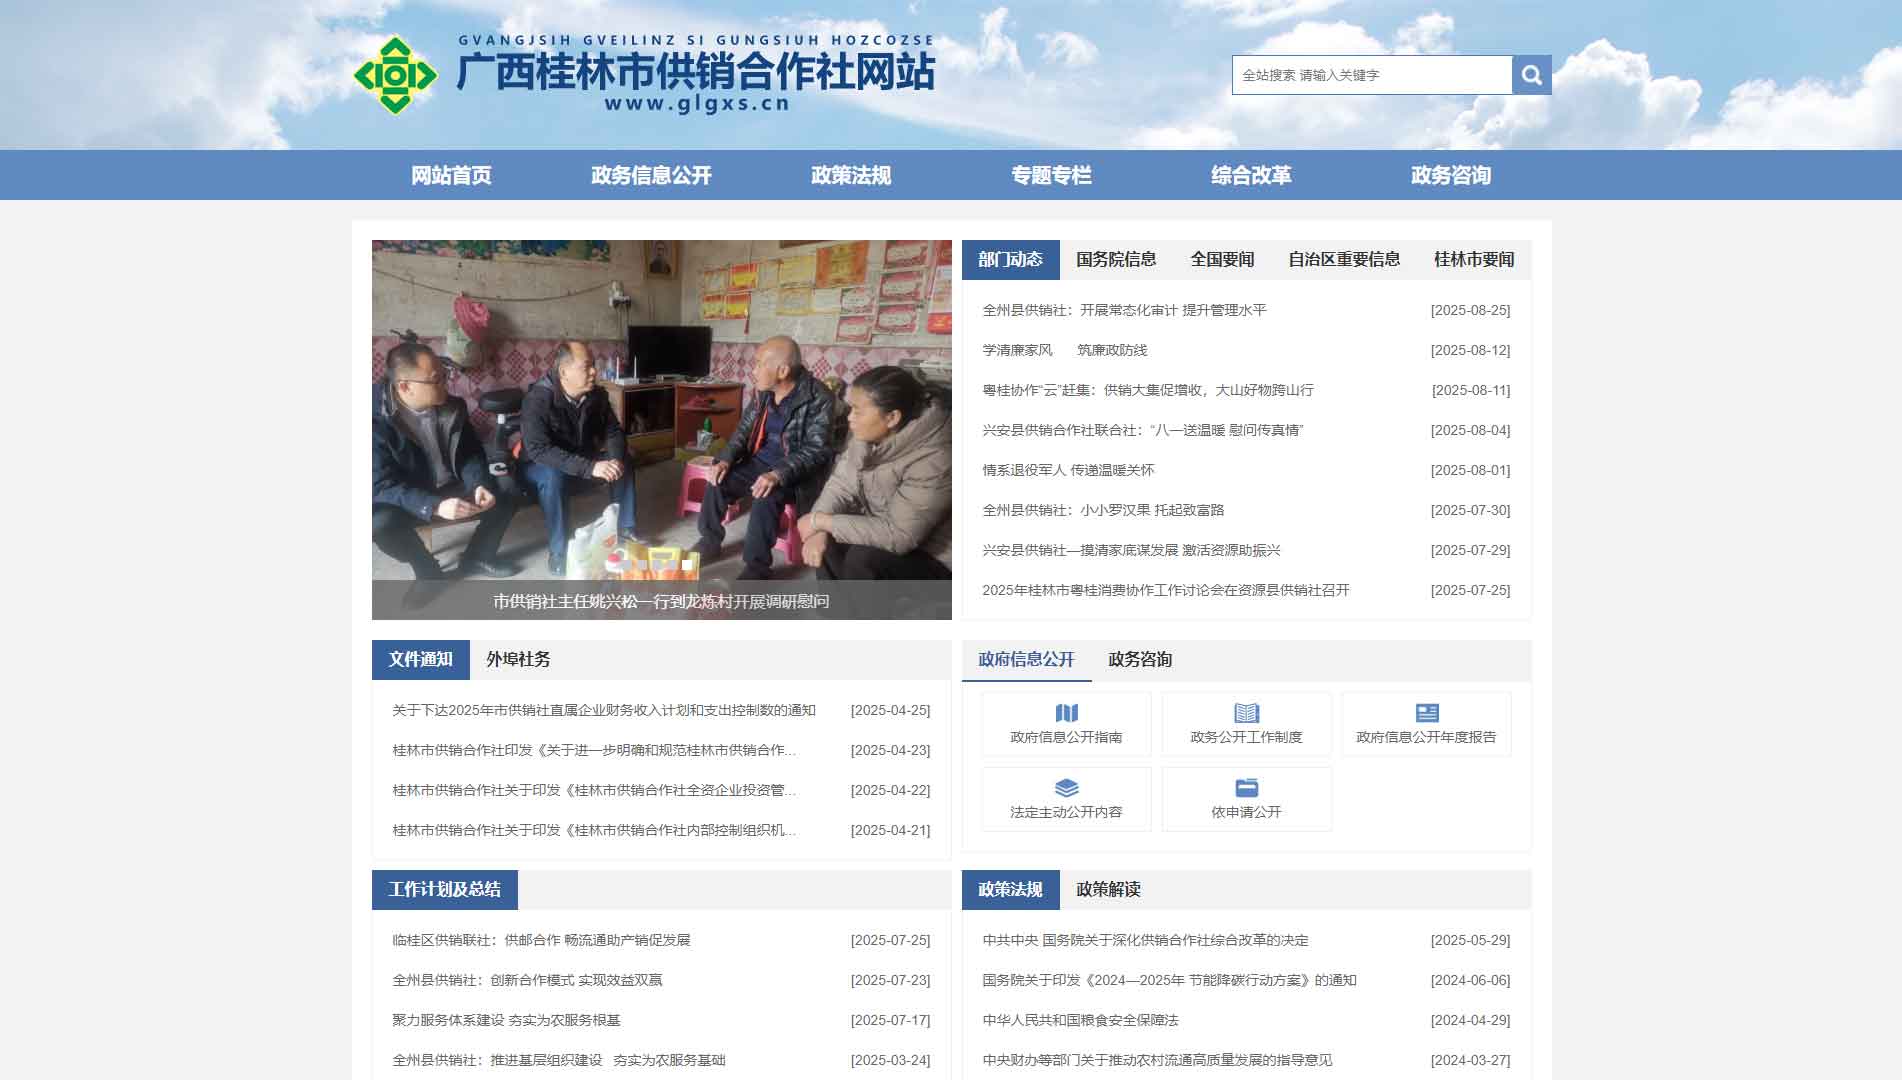The height and width of the screenshot is (1080, 1902).
Task: Open policy 中共中央 国务院关于深化供销合作社综合改革的决定
Action: click(x=1145, y=940)
